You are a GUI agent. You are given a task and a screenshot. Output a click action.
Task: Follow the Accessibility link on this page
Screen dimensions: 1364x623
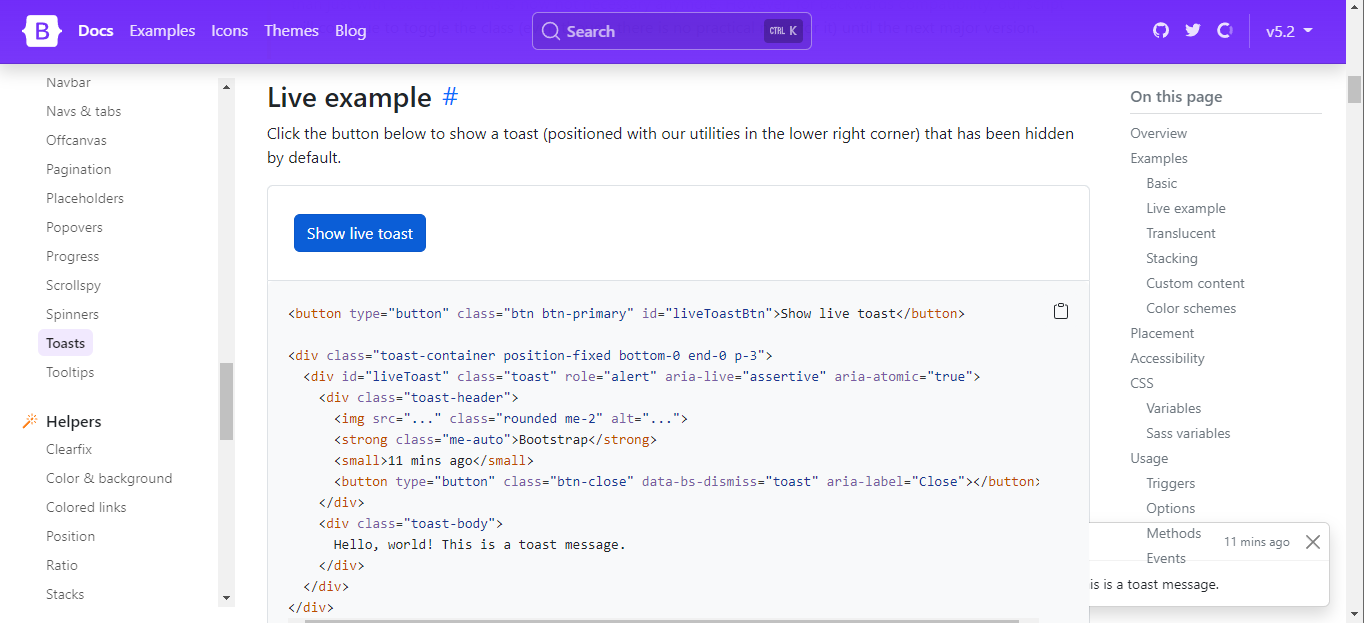tap(1166, 358)
